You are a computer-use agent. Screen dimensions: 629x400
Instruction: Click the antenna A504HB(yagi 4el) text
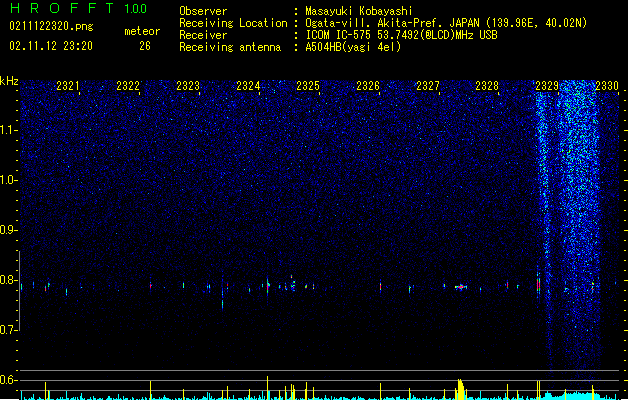pyautogui.click(x=353, y=47)
